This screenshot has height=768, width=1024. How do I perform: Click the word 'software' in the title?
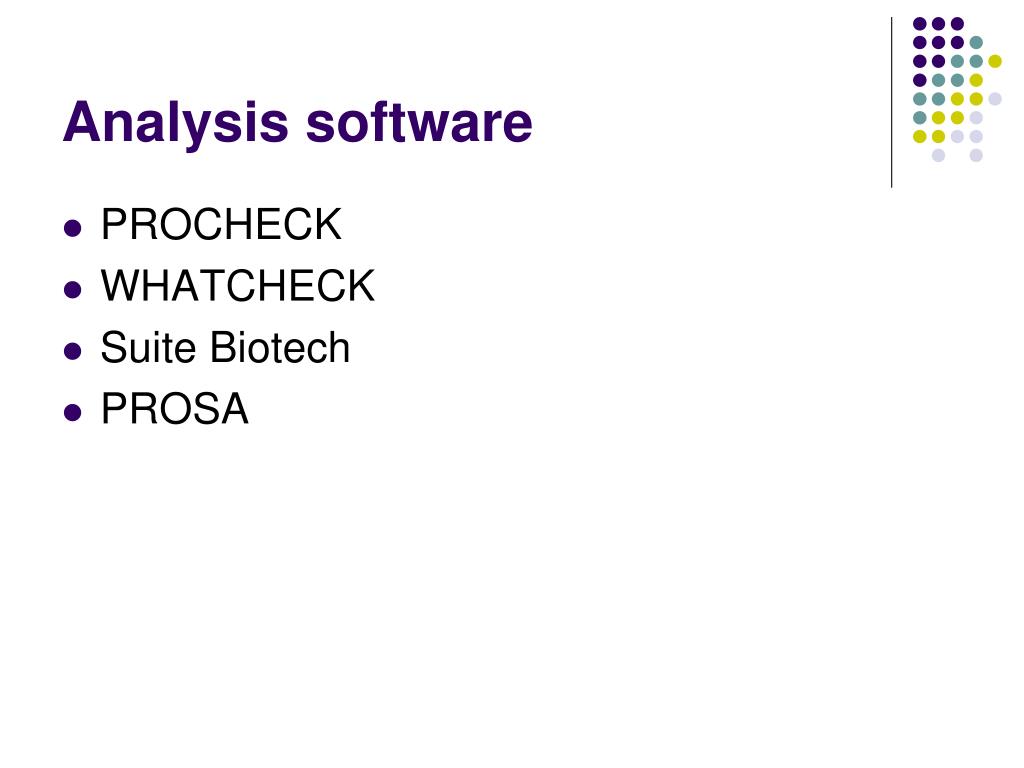pos(419,121)
